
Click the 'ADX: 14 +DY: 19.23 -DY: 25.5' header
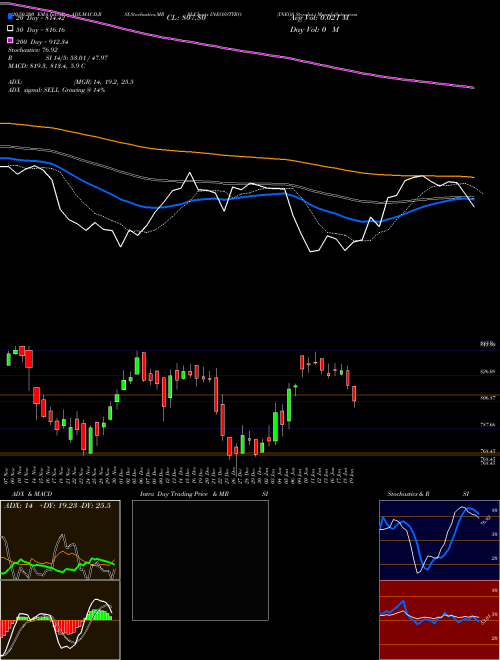[57, 506]
